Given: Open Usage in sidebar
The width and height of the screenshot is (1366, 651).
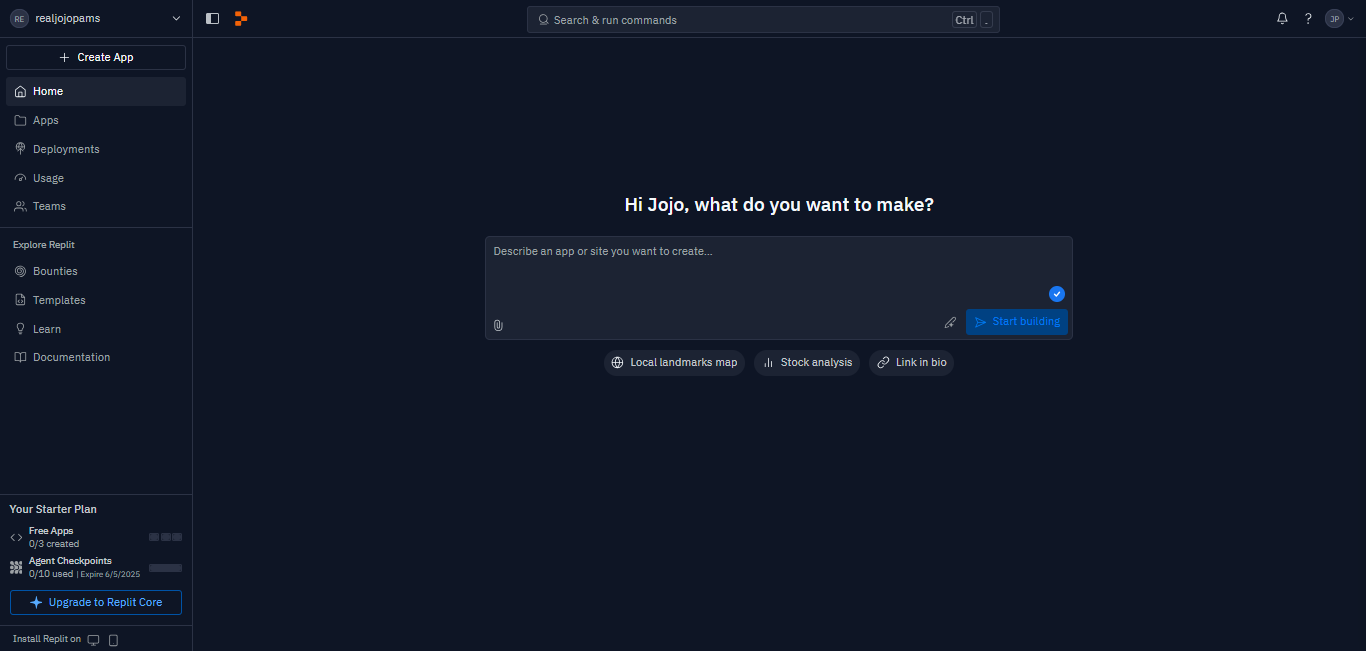Looking at the screenshot, I should 96,178.
